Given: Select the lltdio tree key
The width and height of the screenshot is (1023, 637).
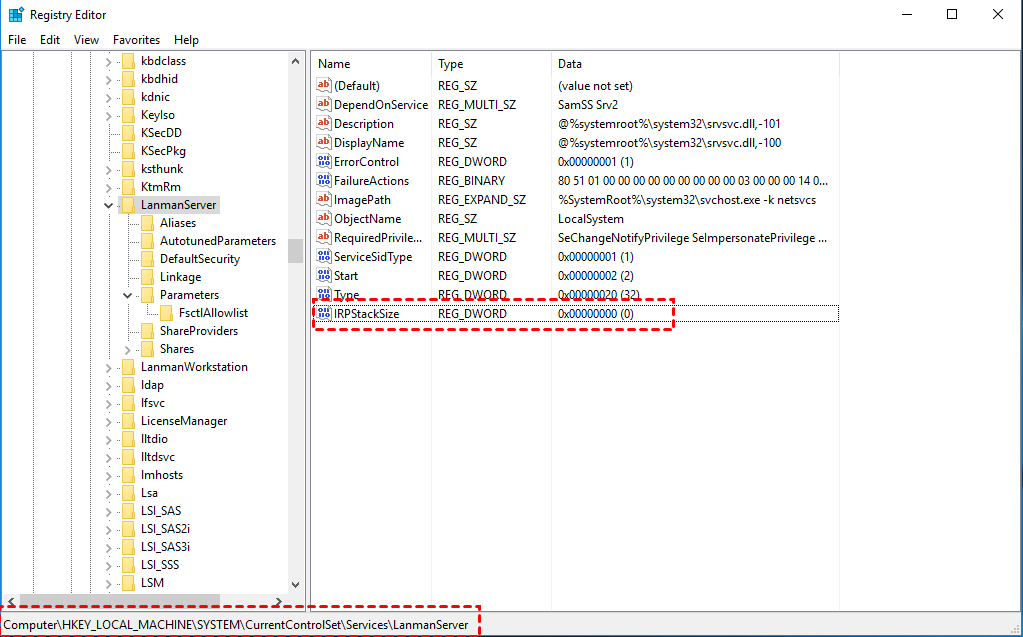Looking at the screenshot, I should point(154,439).
